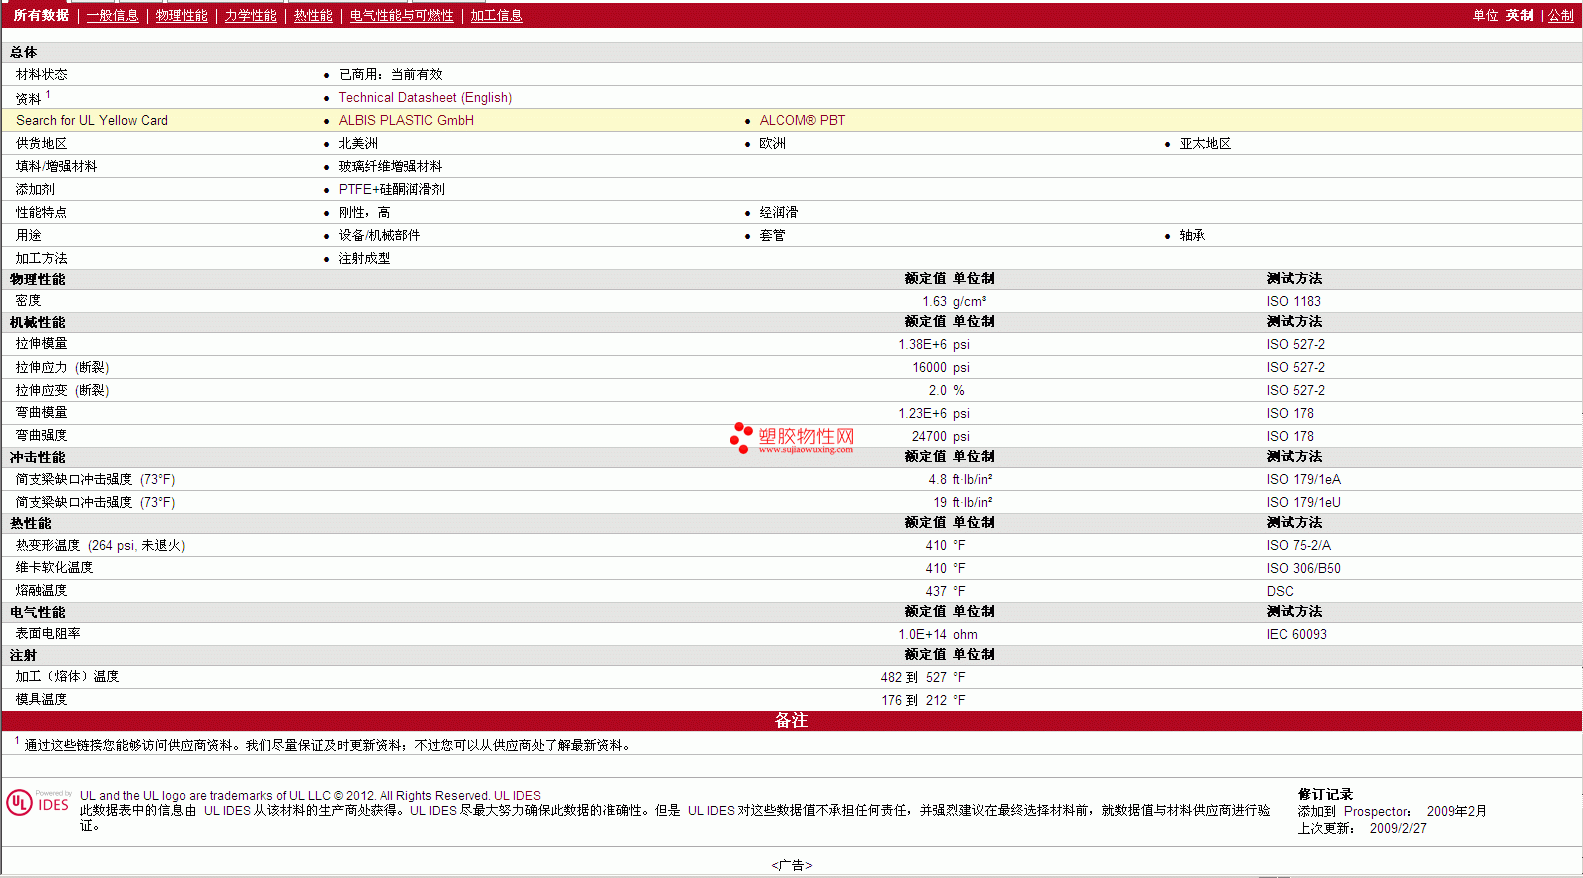Switch to the 力学性能 tab
Screen dimensions: 1583x878
coord(250,16)
